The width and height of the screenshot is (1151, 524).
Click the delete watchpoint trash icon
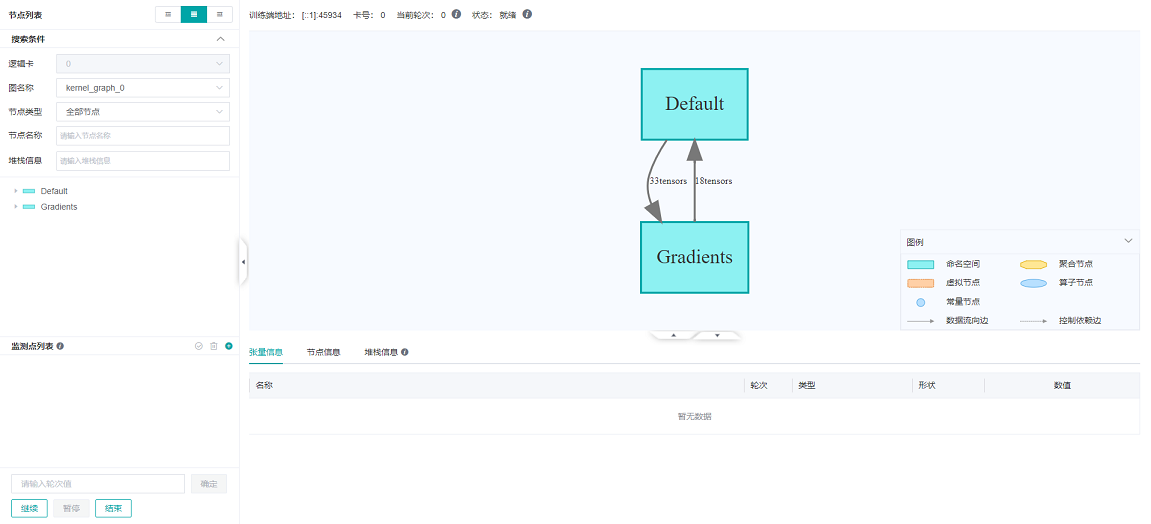click(x=213, y=346)
